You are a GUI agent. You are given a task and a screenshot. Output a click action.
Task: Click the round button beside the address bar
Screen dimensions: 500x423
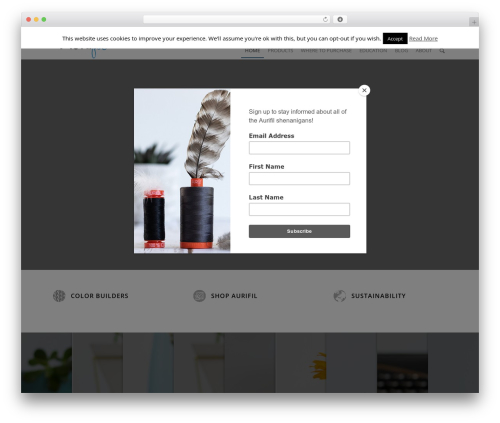point(340,19)
